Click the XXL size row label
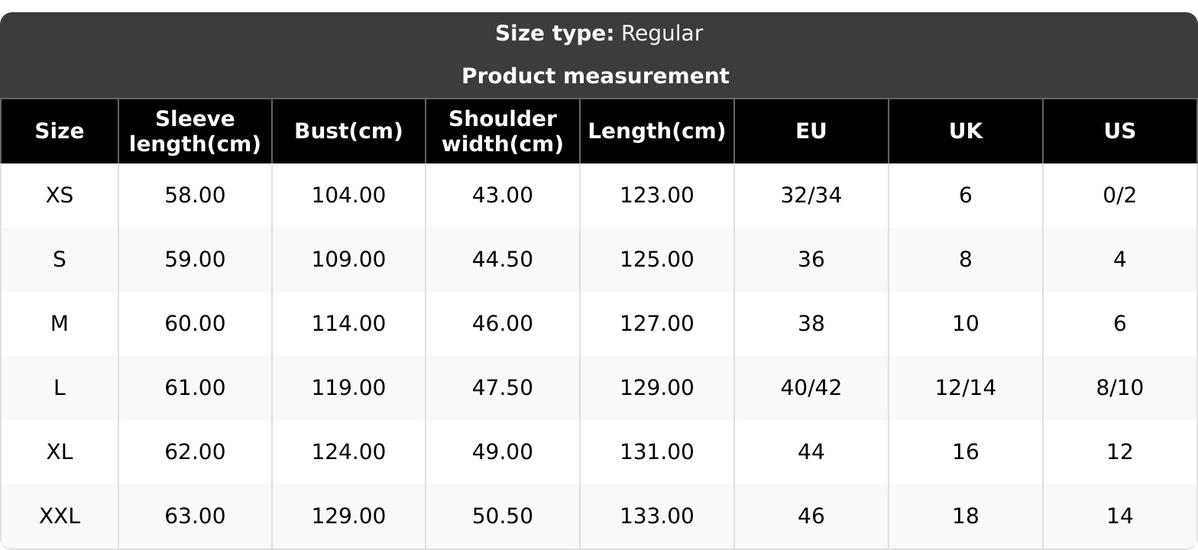Viewport: 1198px width, 550px height. 59,516
